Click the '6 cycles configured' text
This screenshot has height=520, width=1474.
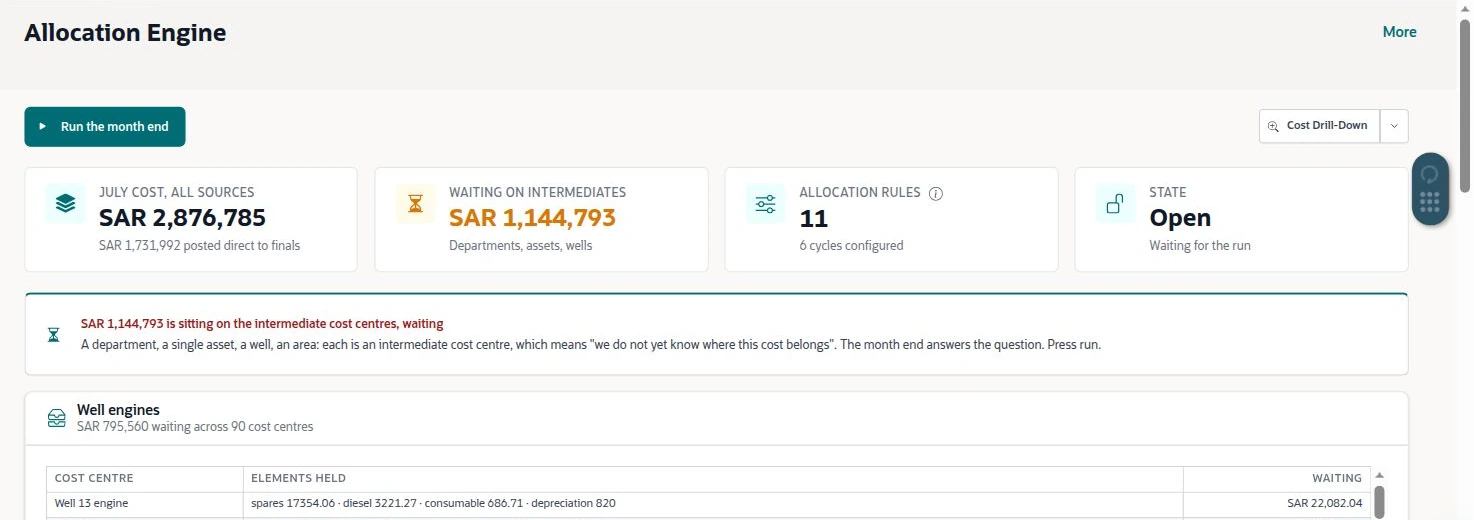pos(851,245)
